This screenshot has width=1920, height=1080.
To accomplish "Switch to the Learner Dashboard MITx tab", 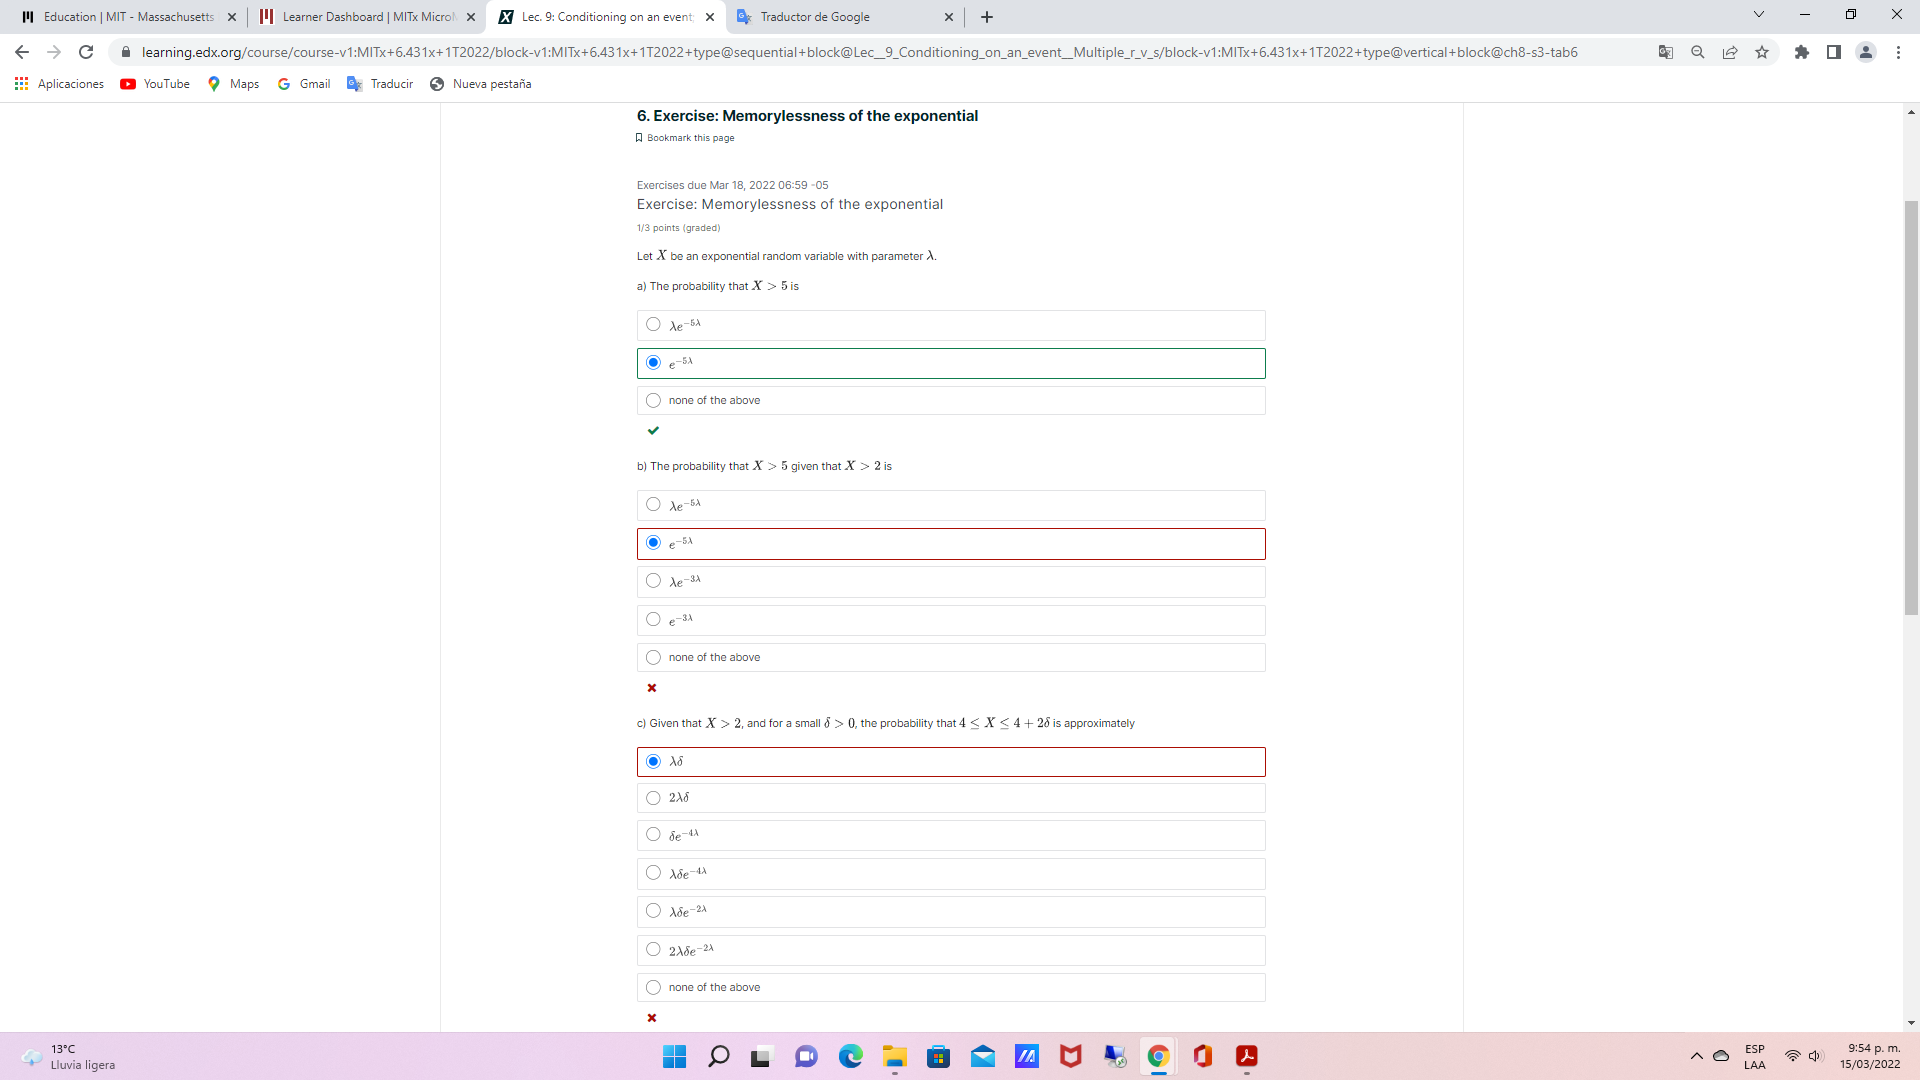I will tap(360, 17).
